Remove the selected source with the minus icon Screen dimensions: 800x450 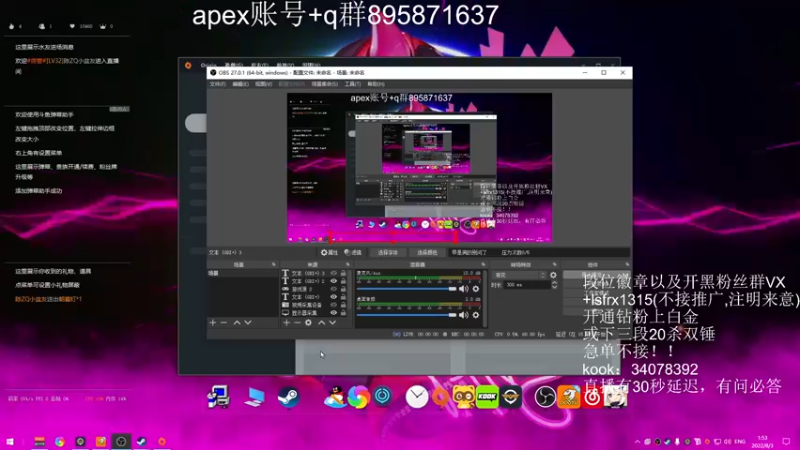tap(297, 322)
